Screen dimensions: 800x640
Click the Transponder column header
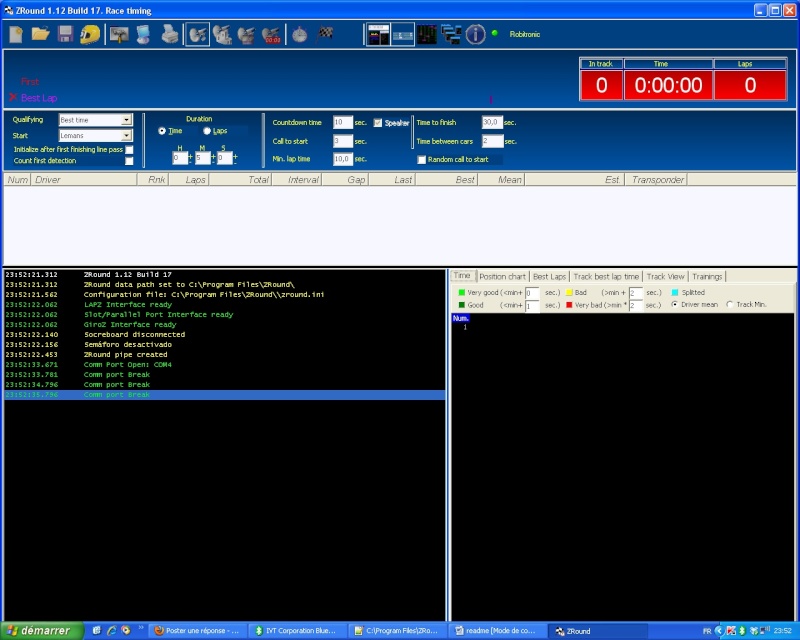click(656, 180)
